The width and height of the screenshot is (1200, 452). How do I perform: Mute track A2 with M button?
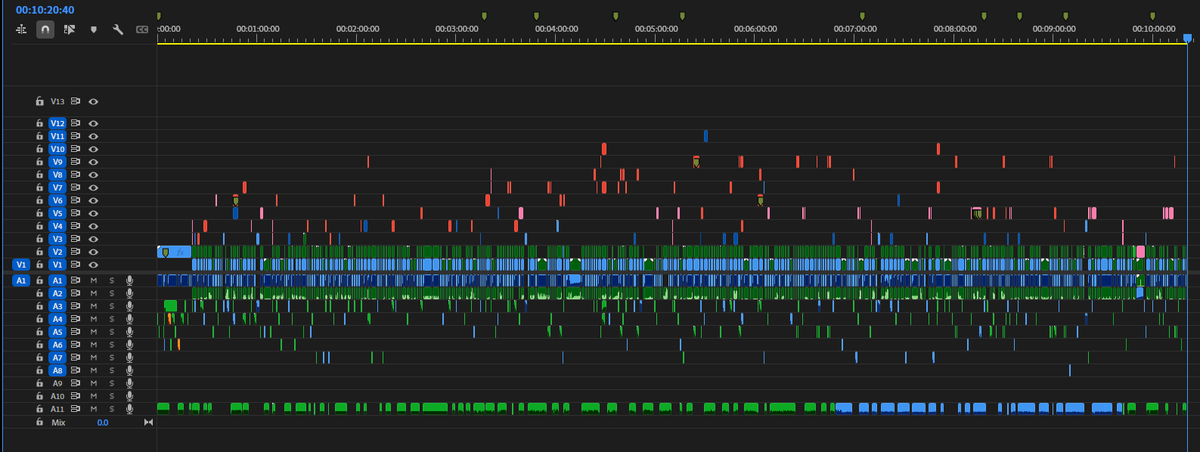[x=93, y=293]
